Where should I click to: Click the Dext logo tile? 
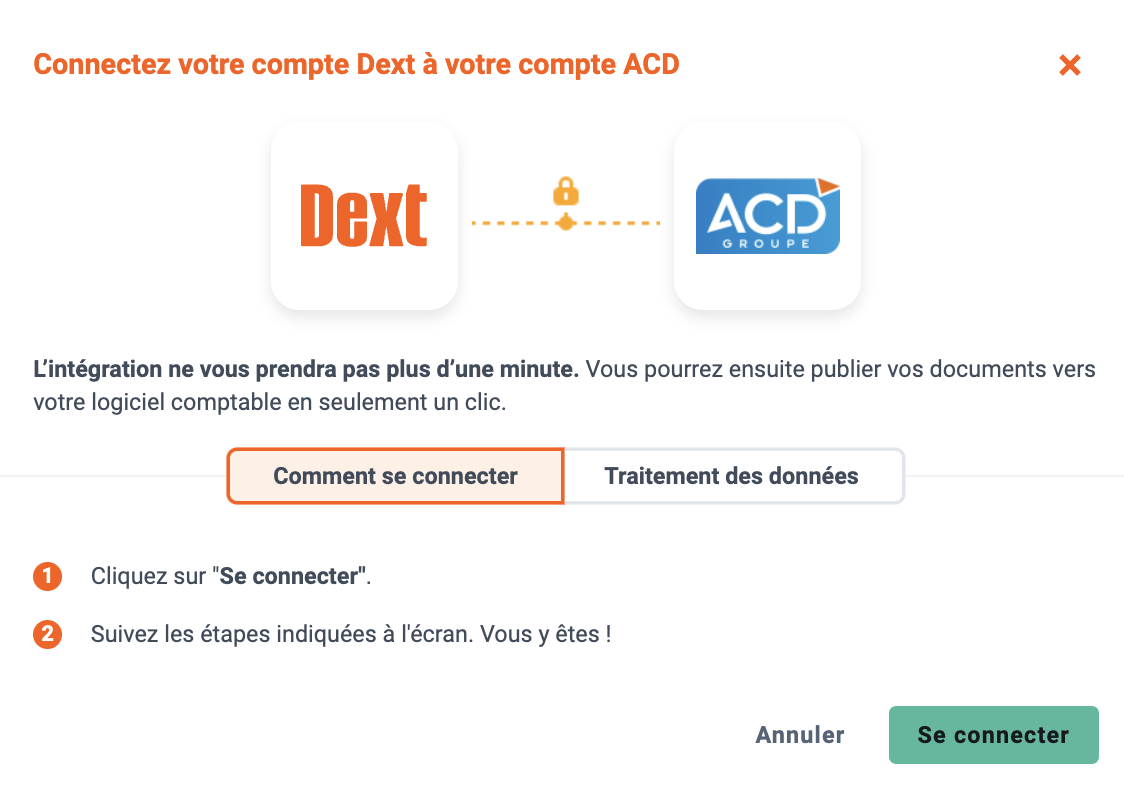[x=364, y=216]
